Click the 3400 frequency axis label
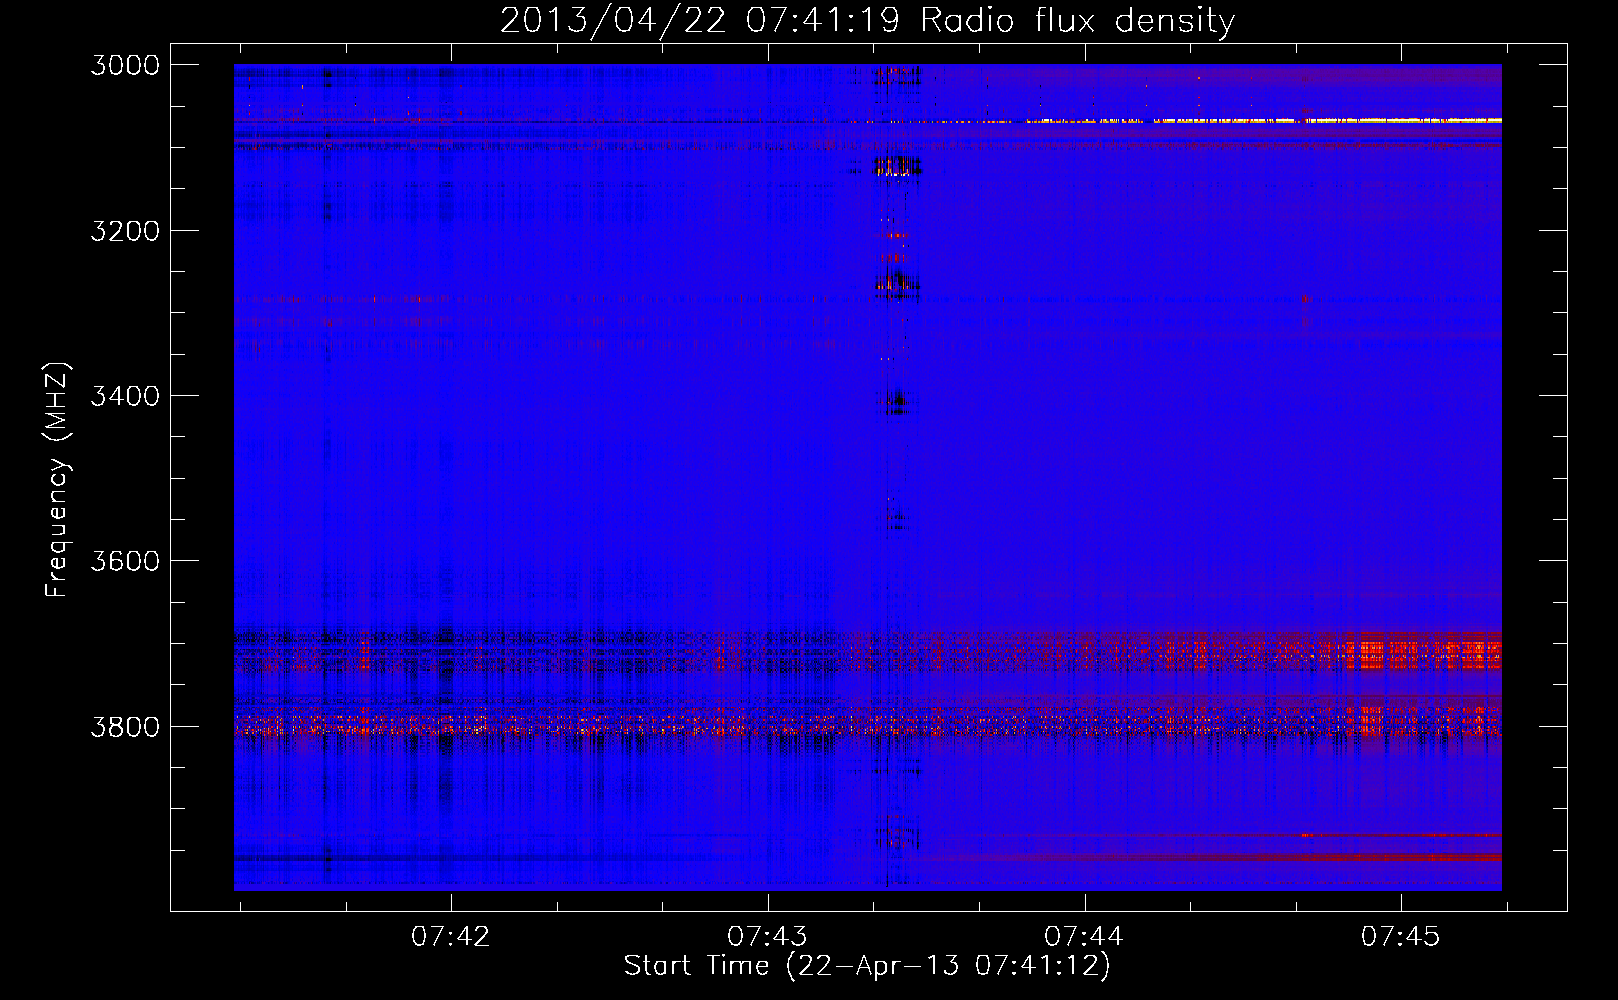This screenshot has height=1000, width=1618. pos(125,396)
